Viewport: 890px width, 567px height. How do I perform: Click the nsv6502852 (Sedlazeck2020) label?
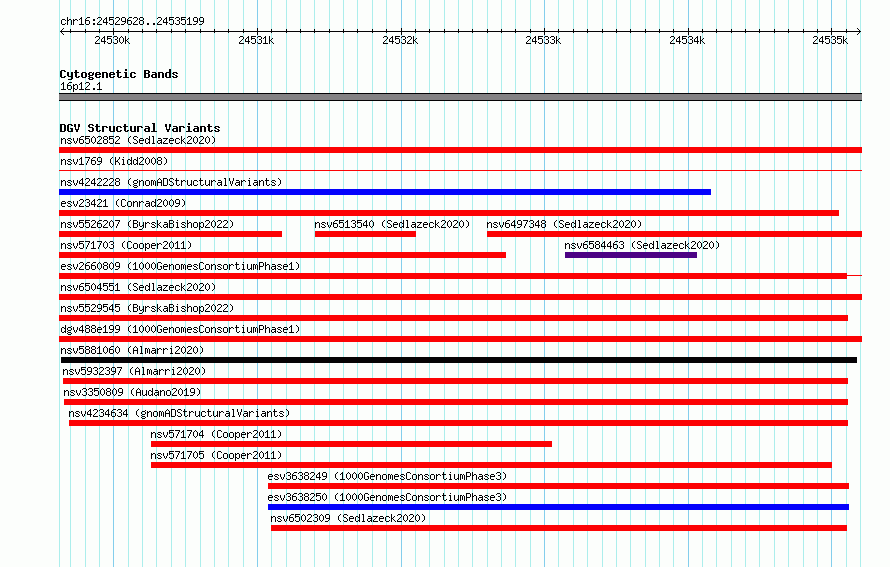(138, 140)
